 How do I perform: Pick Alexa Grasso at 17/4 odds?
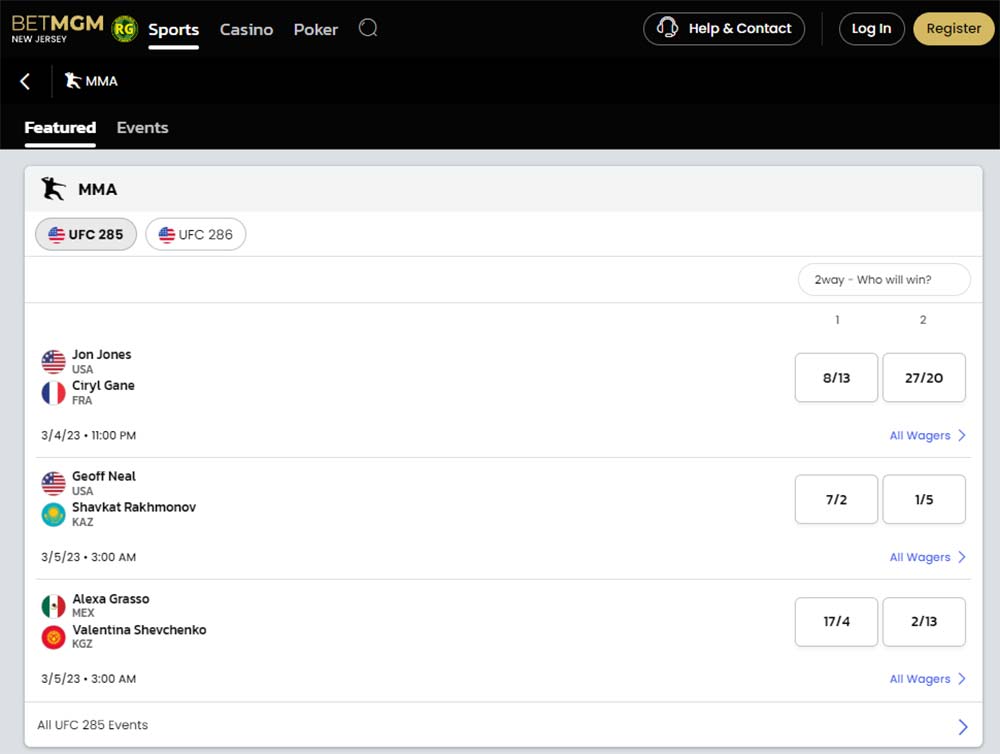pos(836,621)
